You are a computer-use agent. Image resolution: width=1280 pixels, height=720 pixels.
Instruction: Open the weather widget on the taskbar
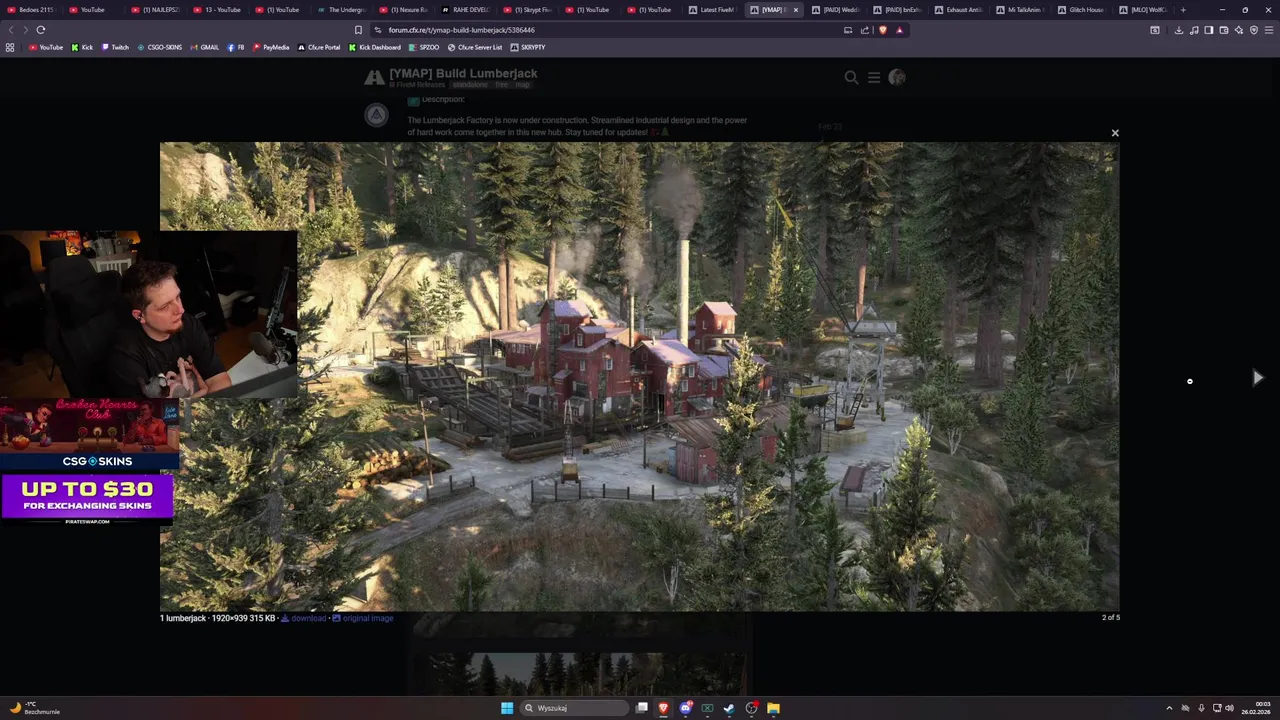click(x=35, y=708)
